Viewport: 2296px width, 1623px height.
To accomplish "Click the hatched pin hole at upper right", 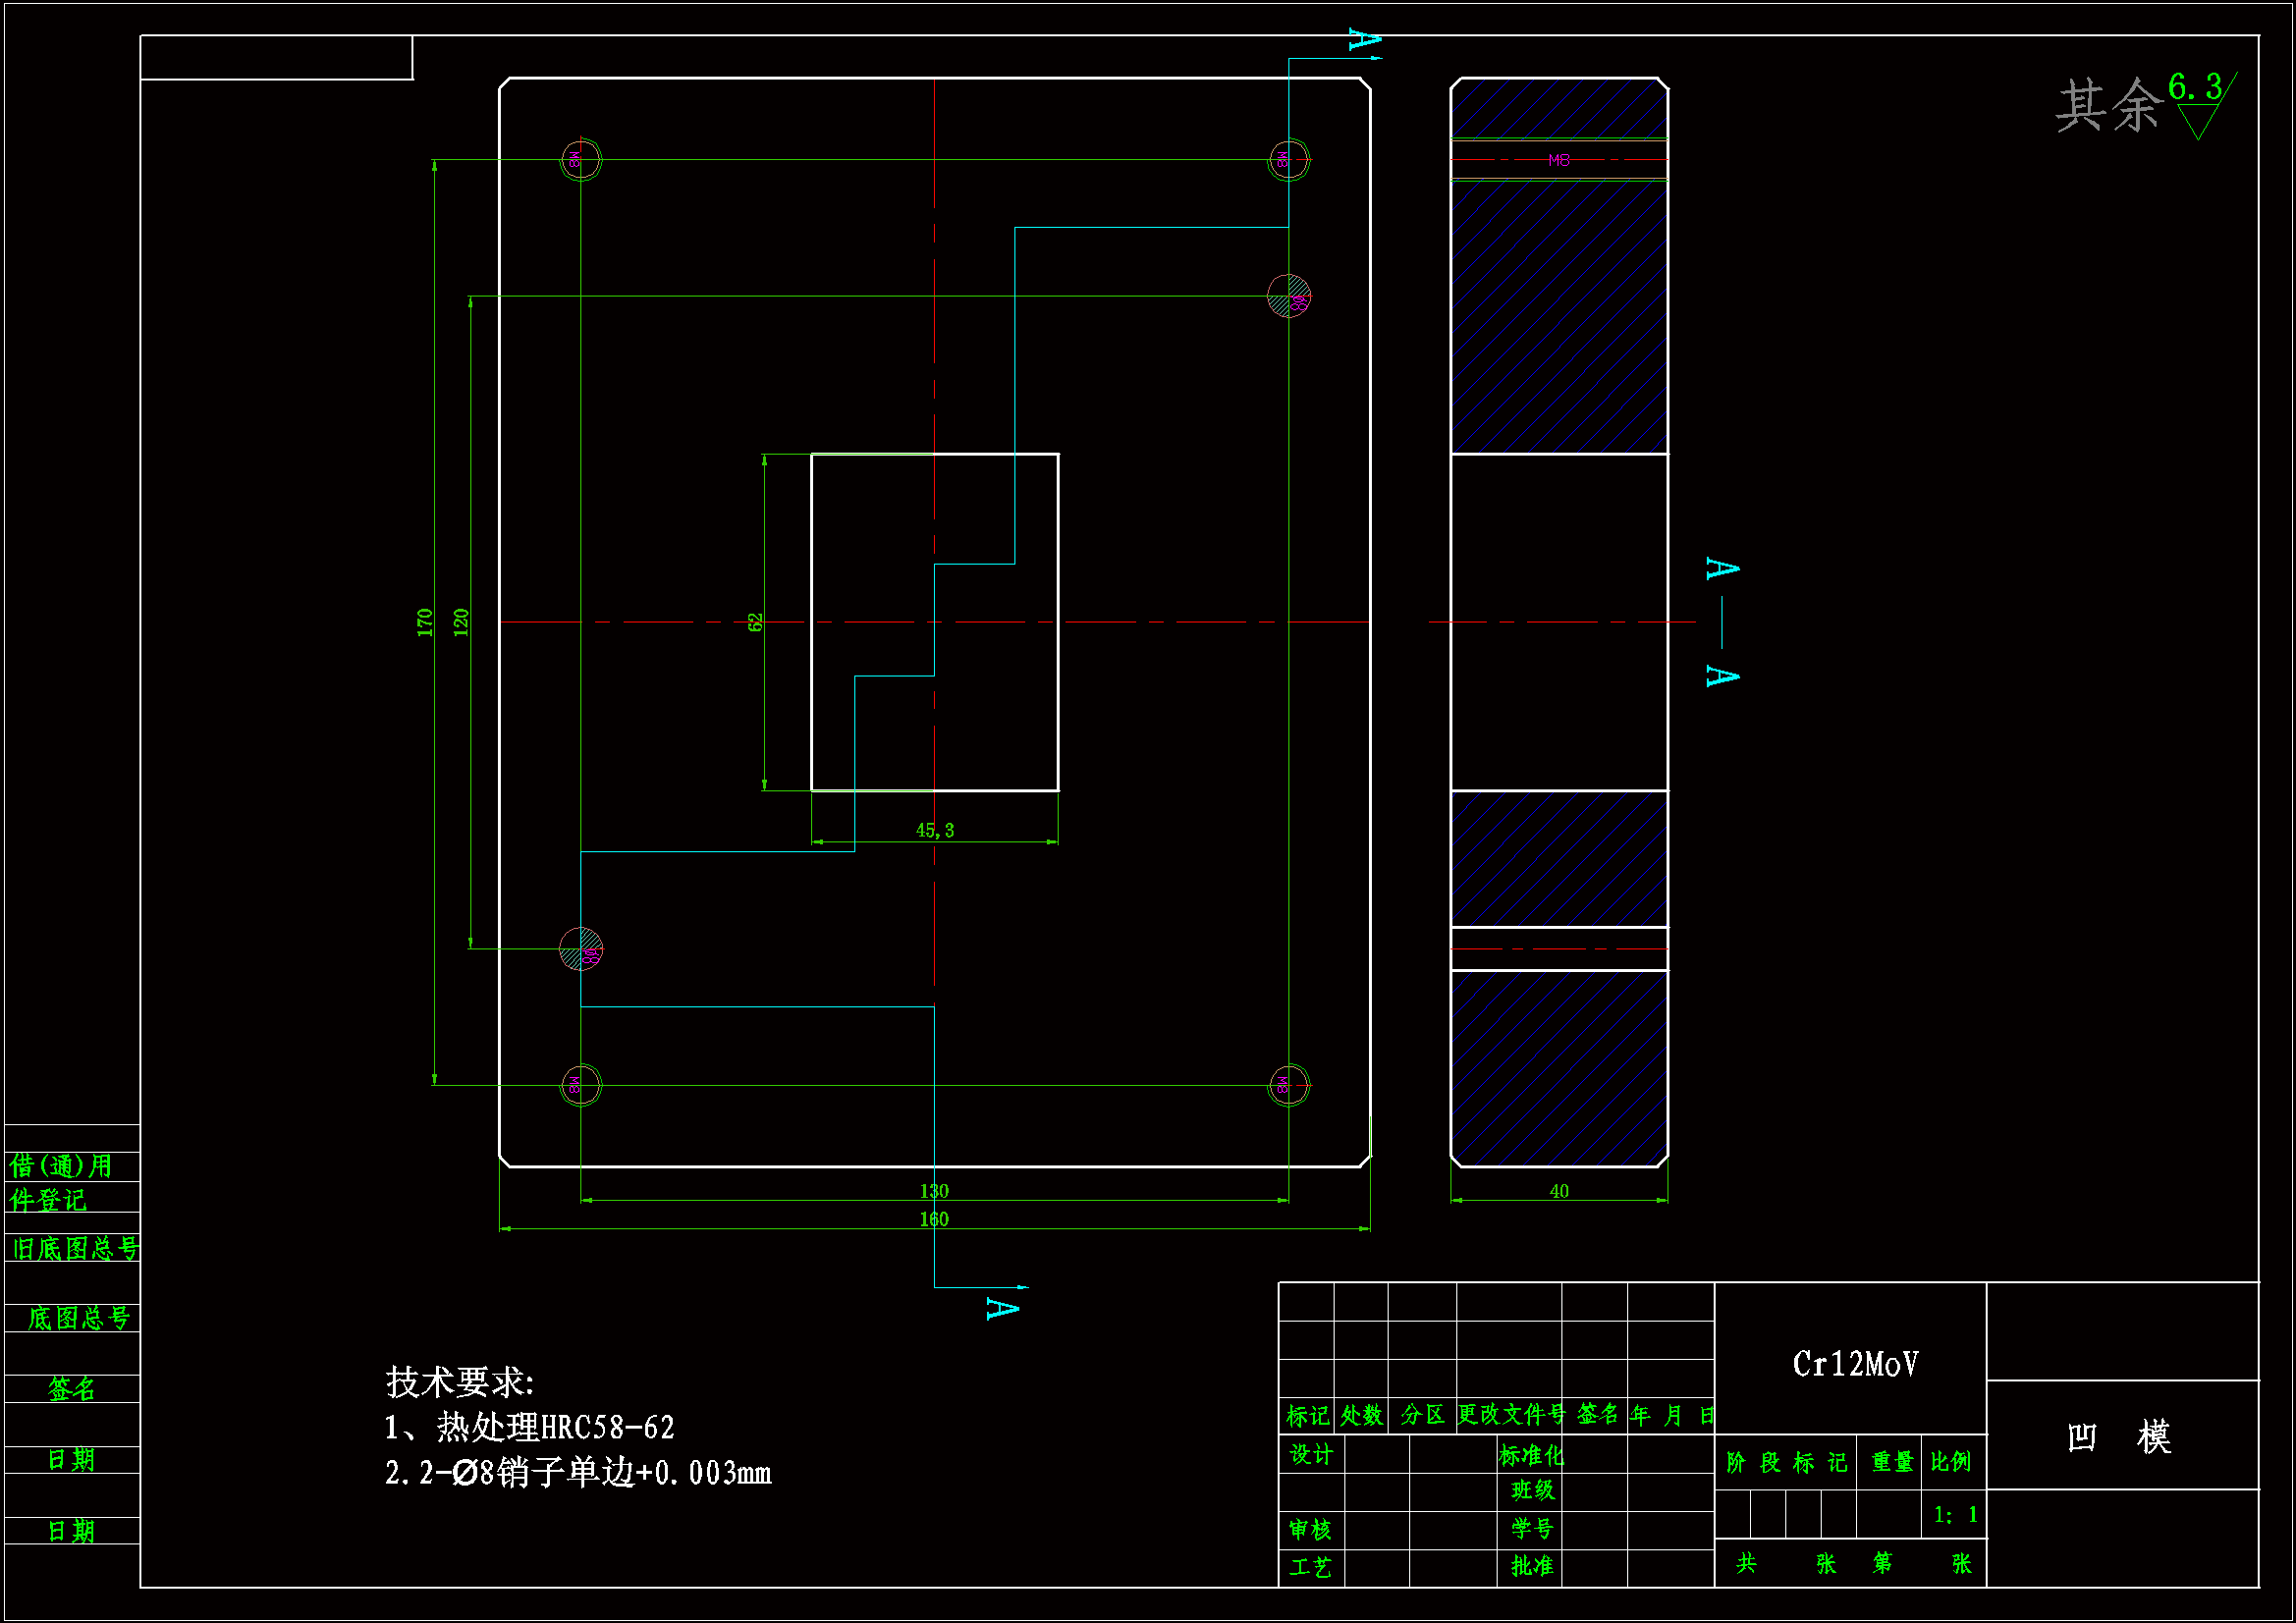I will (1288, 296).
